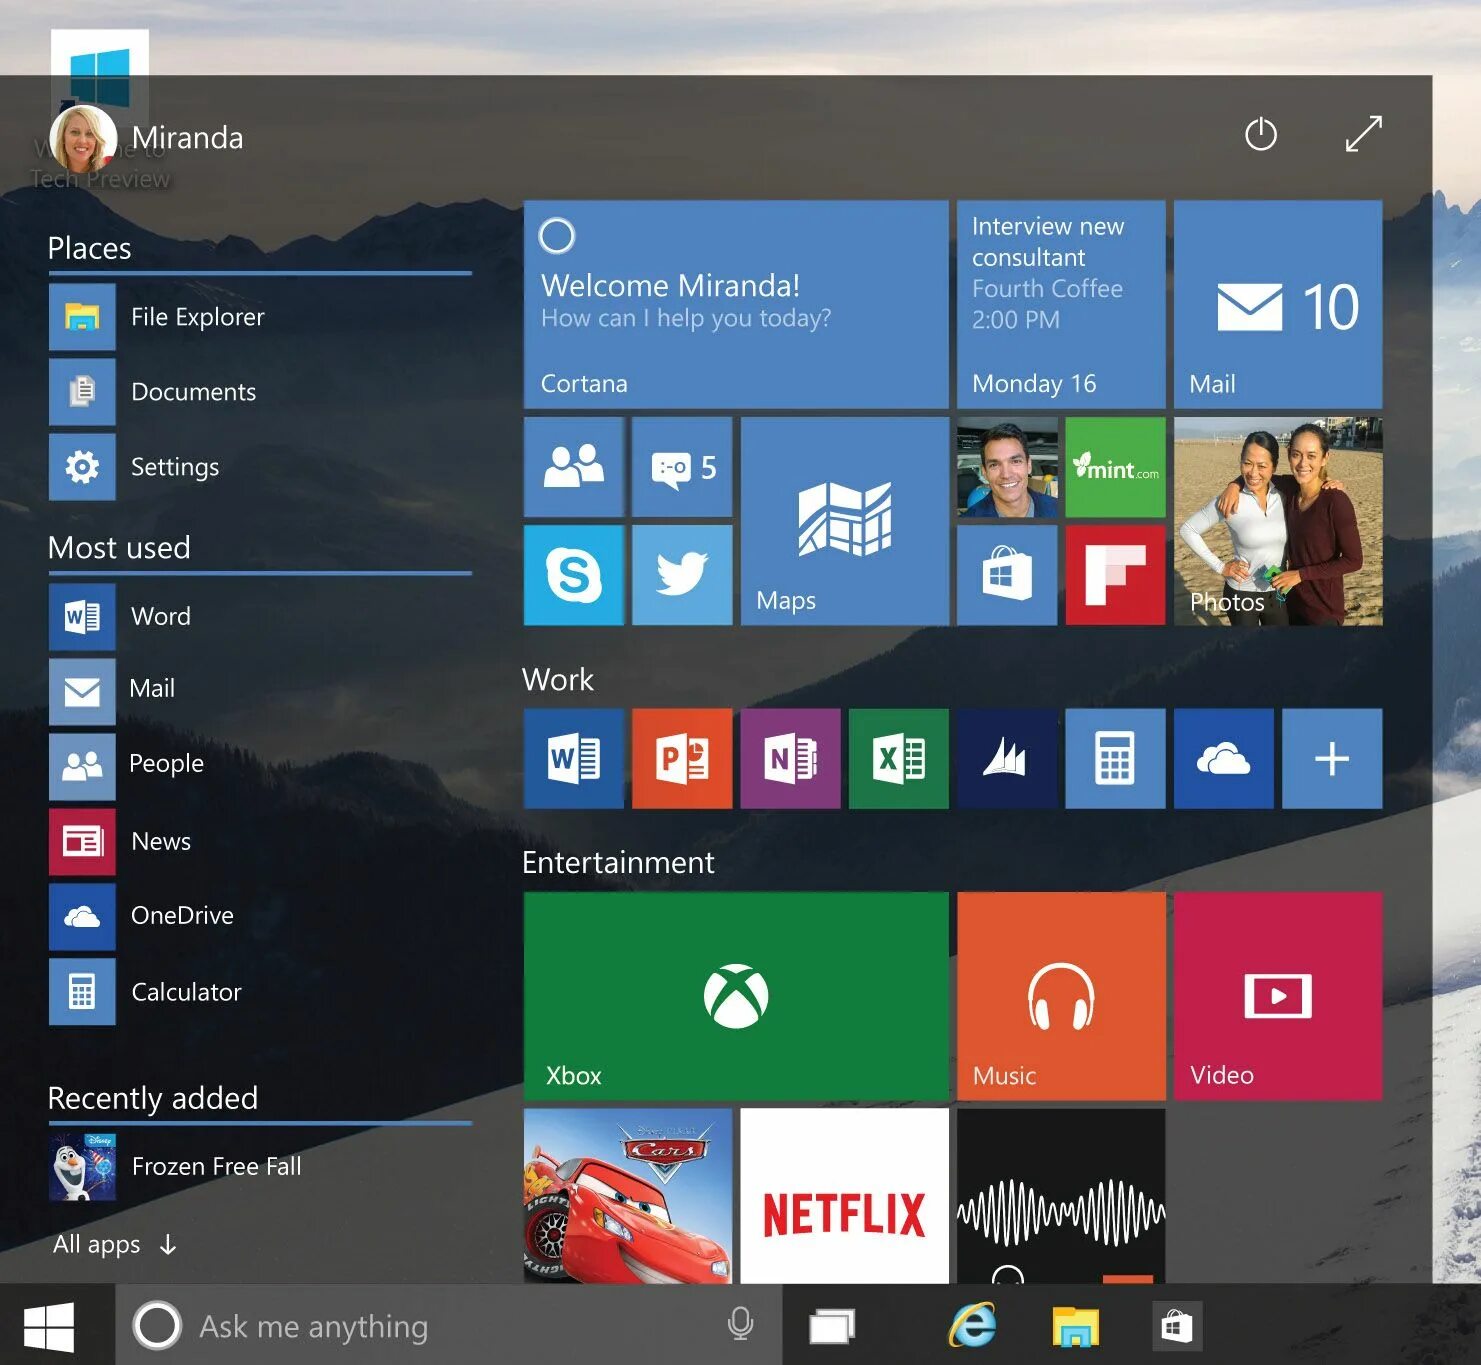The image size is (1481, 1365).
Task: Open the contact photo tile of smiling man
Action: pyautogui.click(x=1007, y=467)
